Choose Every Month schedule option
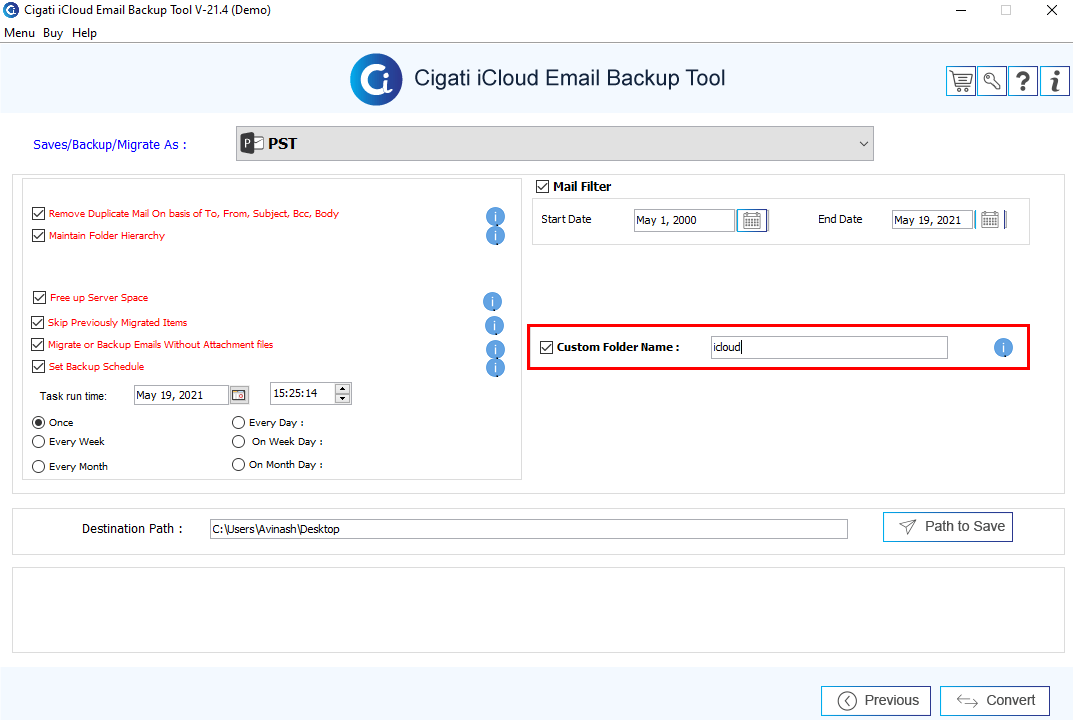 tap(38, 466)
